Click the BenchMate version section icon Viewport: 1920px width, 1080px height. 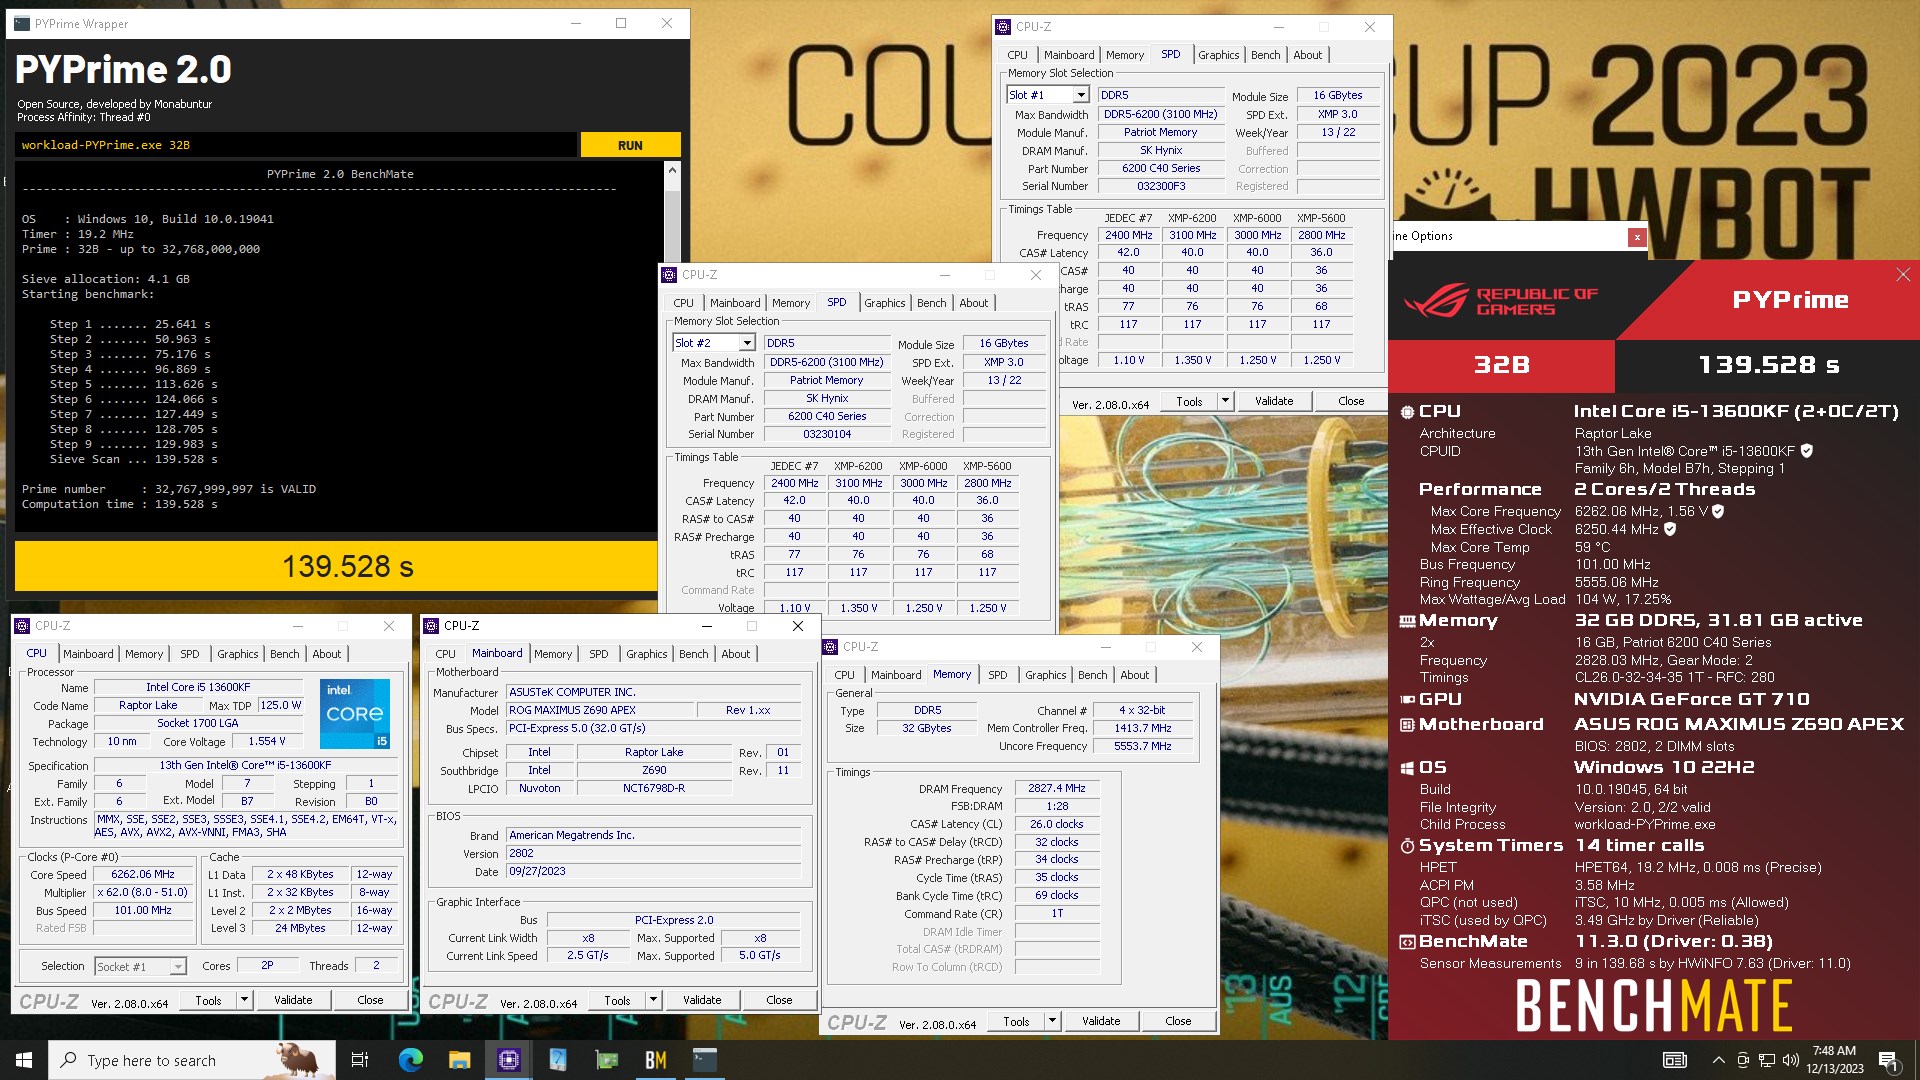1407,942
